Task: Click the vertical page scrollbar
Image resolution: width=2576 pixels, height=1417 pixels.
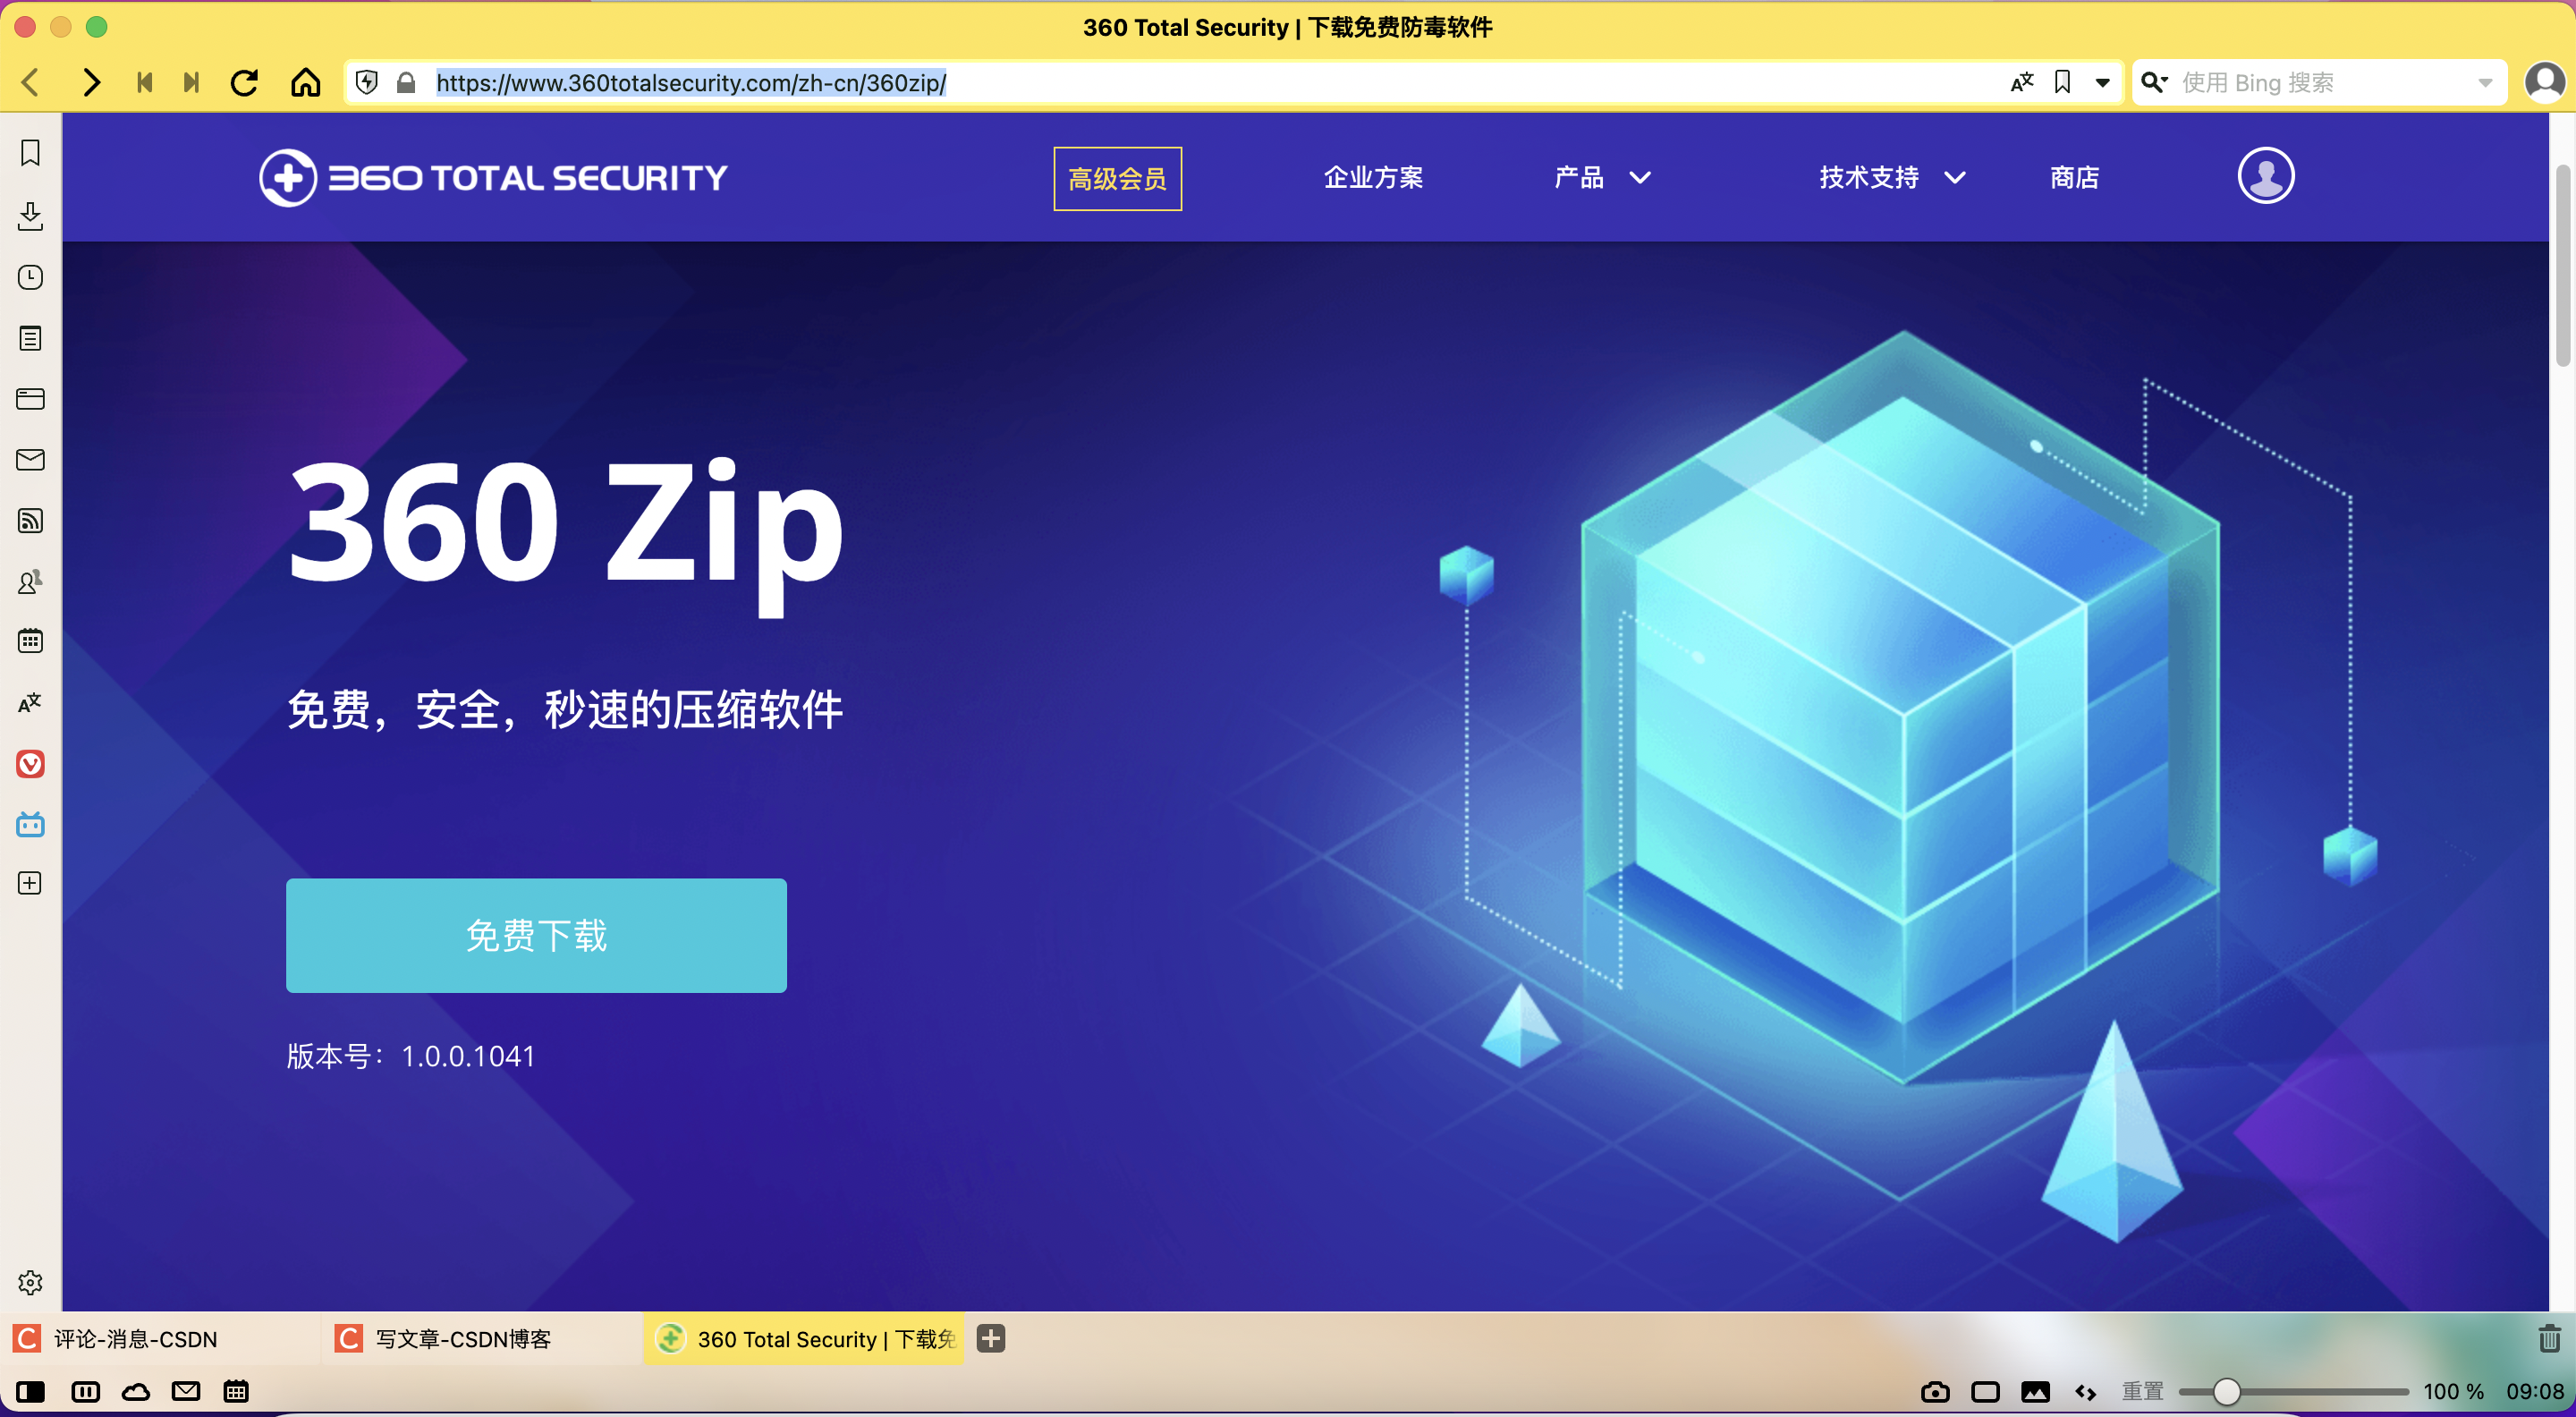Action: [2563, 265]
